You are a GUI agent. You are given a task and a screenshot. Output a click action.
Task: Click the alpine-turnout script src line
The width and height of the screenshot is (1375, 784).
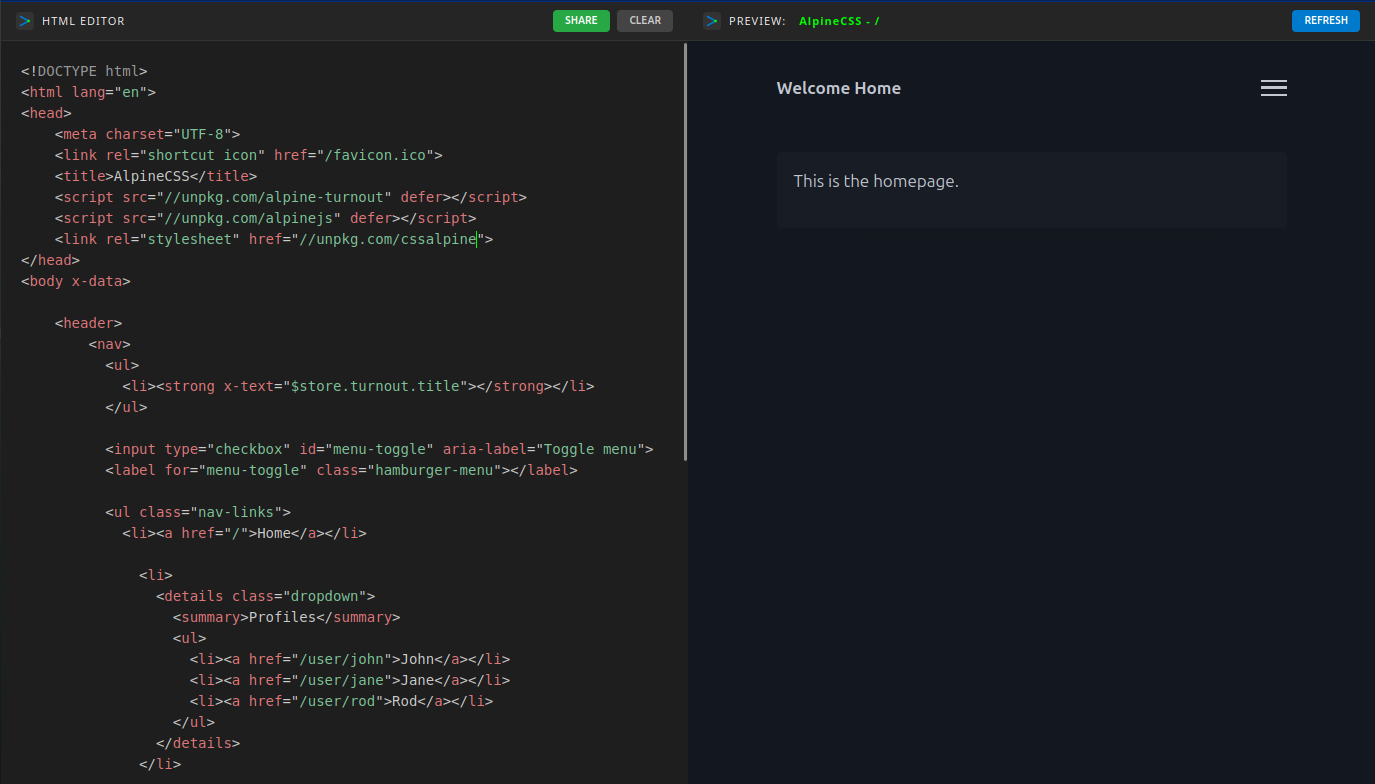pyautogui.click(x=290, y=197)
